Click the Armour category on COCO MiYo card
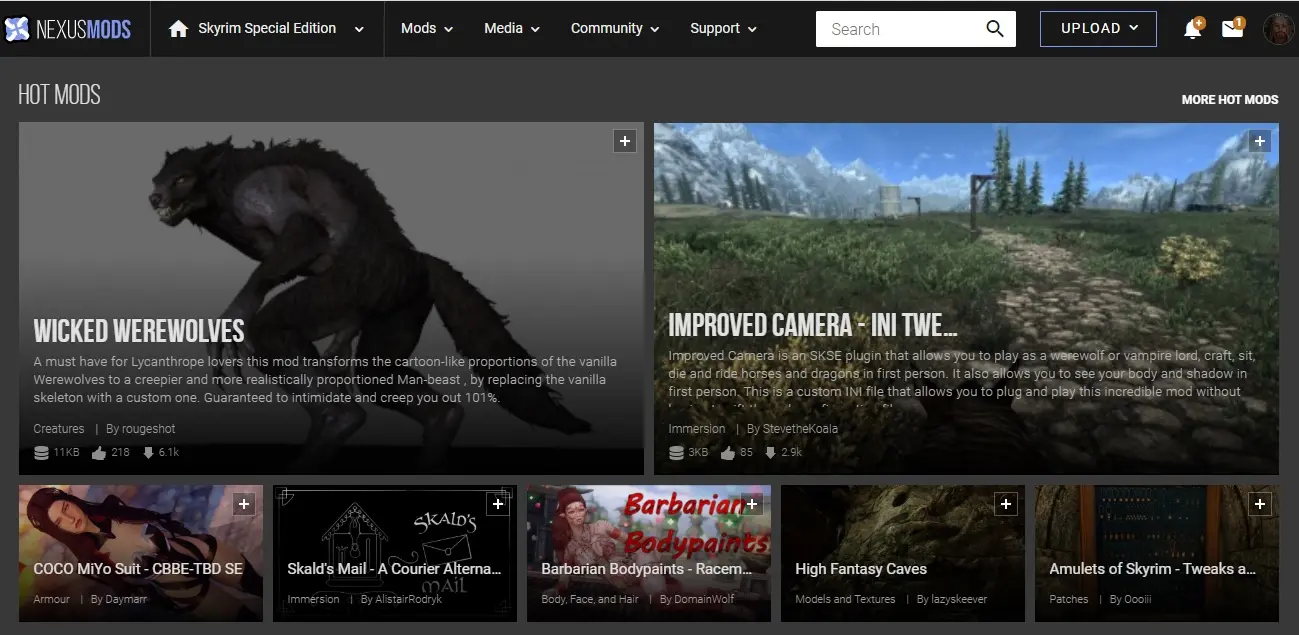Screen dimensions: 1299x635 [52, 600]
